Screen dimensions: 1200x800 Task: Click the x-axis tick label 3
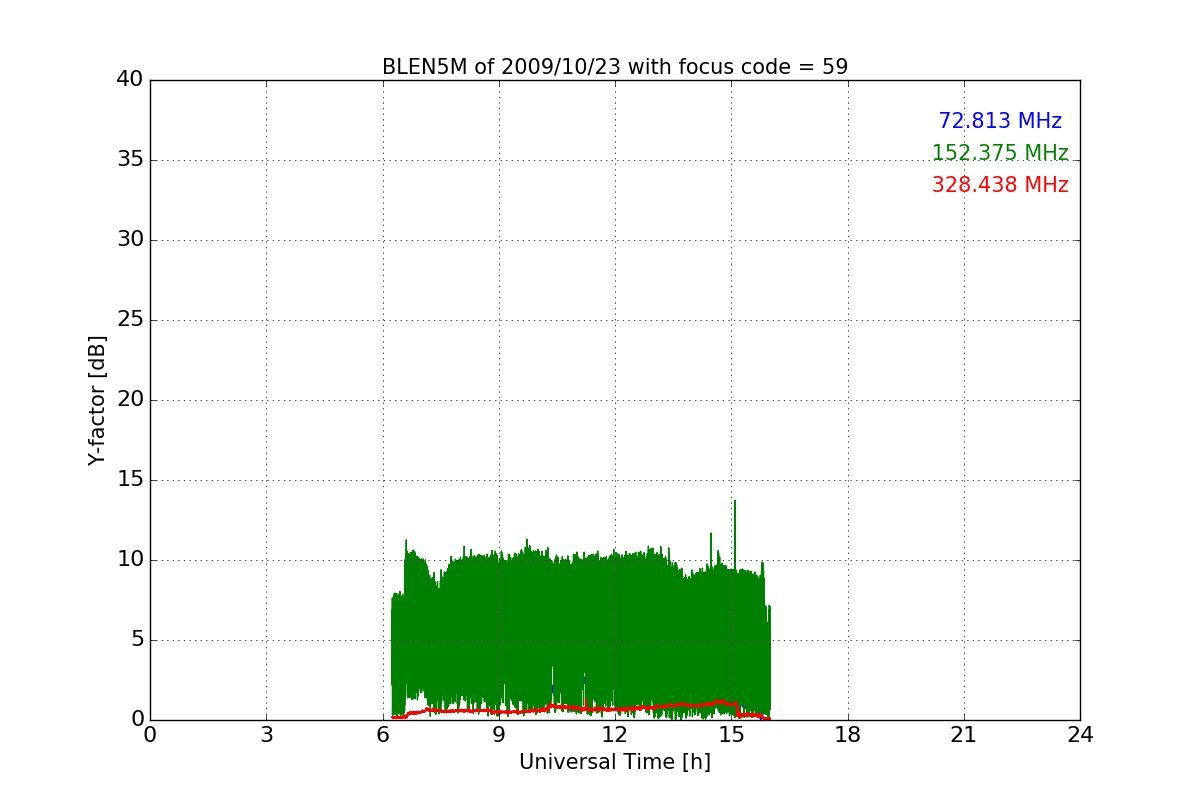tap(266, 735)
